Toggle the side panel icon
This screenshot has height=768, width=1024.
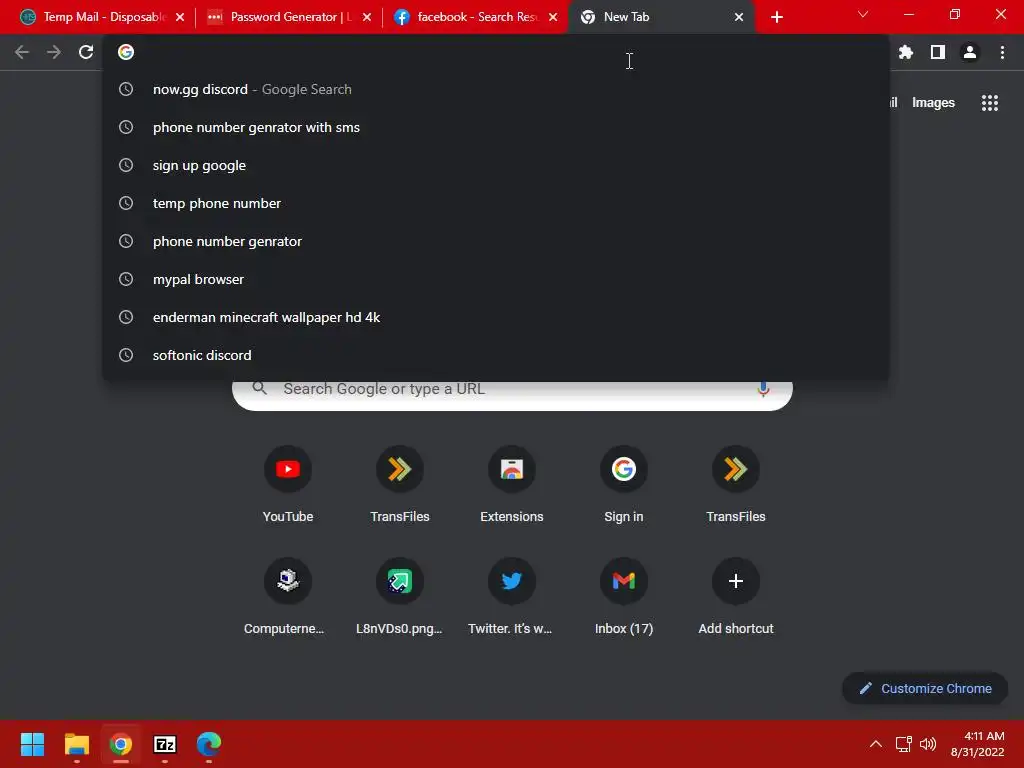pyautogui.click(x=938, y=52)
